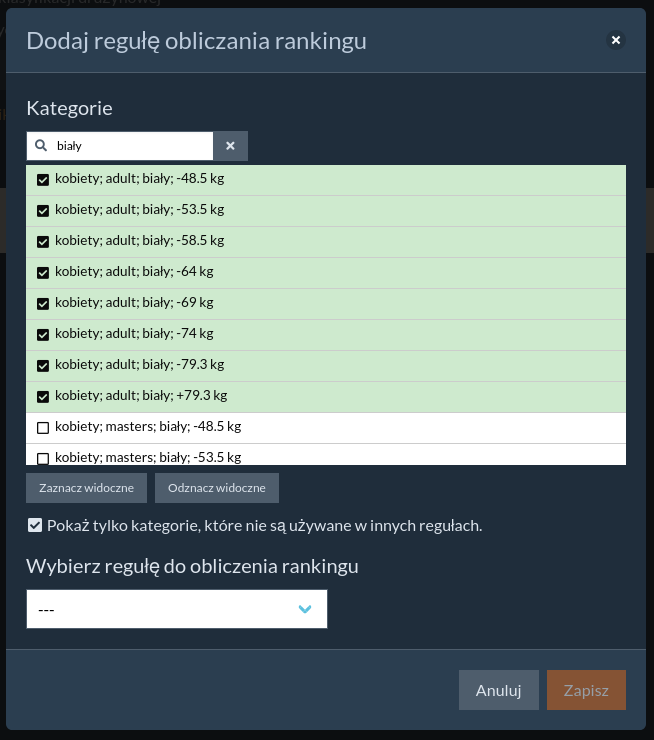Uncheck kobiety adult biały -53.5 kg
This screenshot has height=740, width=654.
click(x=43, y=211)
